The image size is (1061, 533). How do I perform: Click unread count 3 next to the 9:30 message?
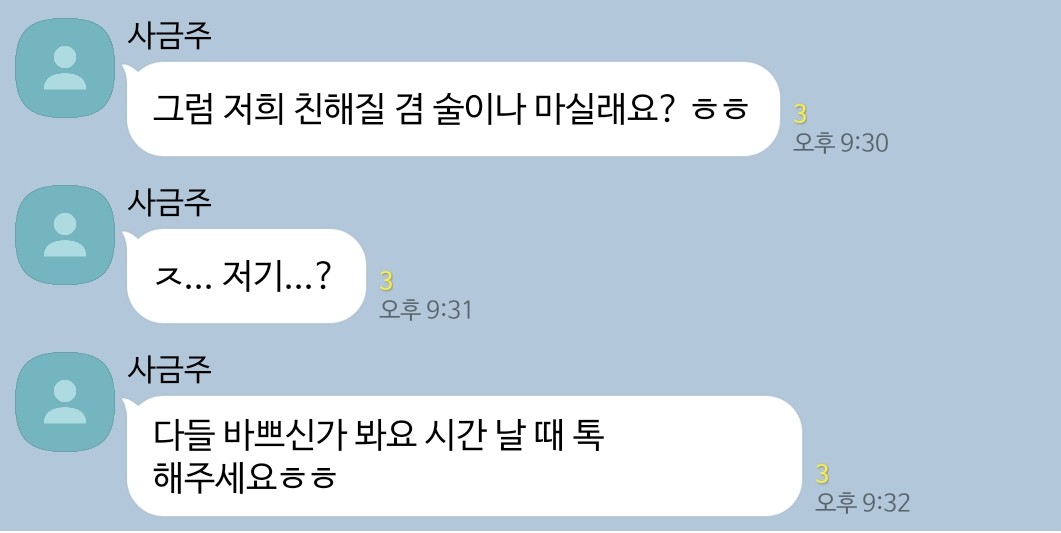tap(800, 114)
